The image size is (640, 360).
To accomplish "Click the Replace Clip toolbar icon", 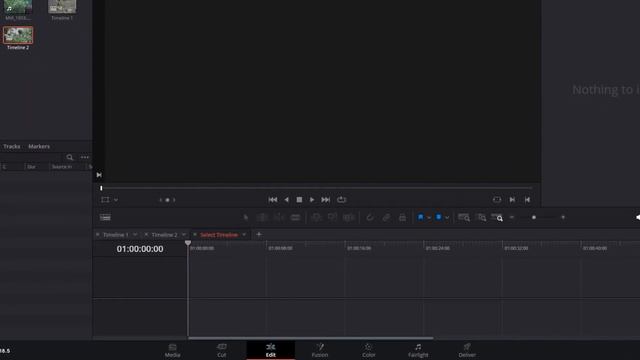I will [x=349, y=218].
